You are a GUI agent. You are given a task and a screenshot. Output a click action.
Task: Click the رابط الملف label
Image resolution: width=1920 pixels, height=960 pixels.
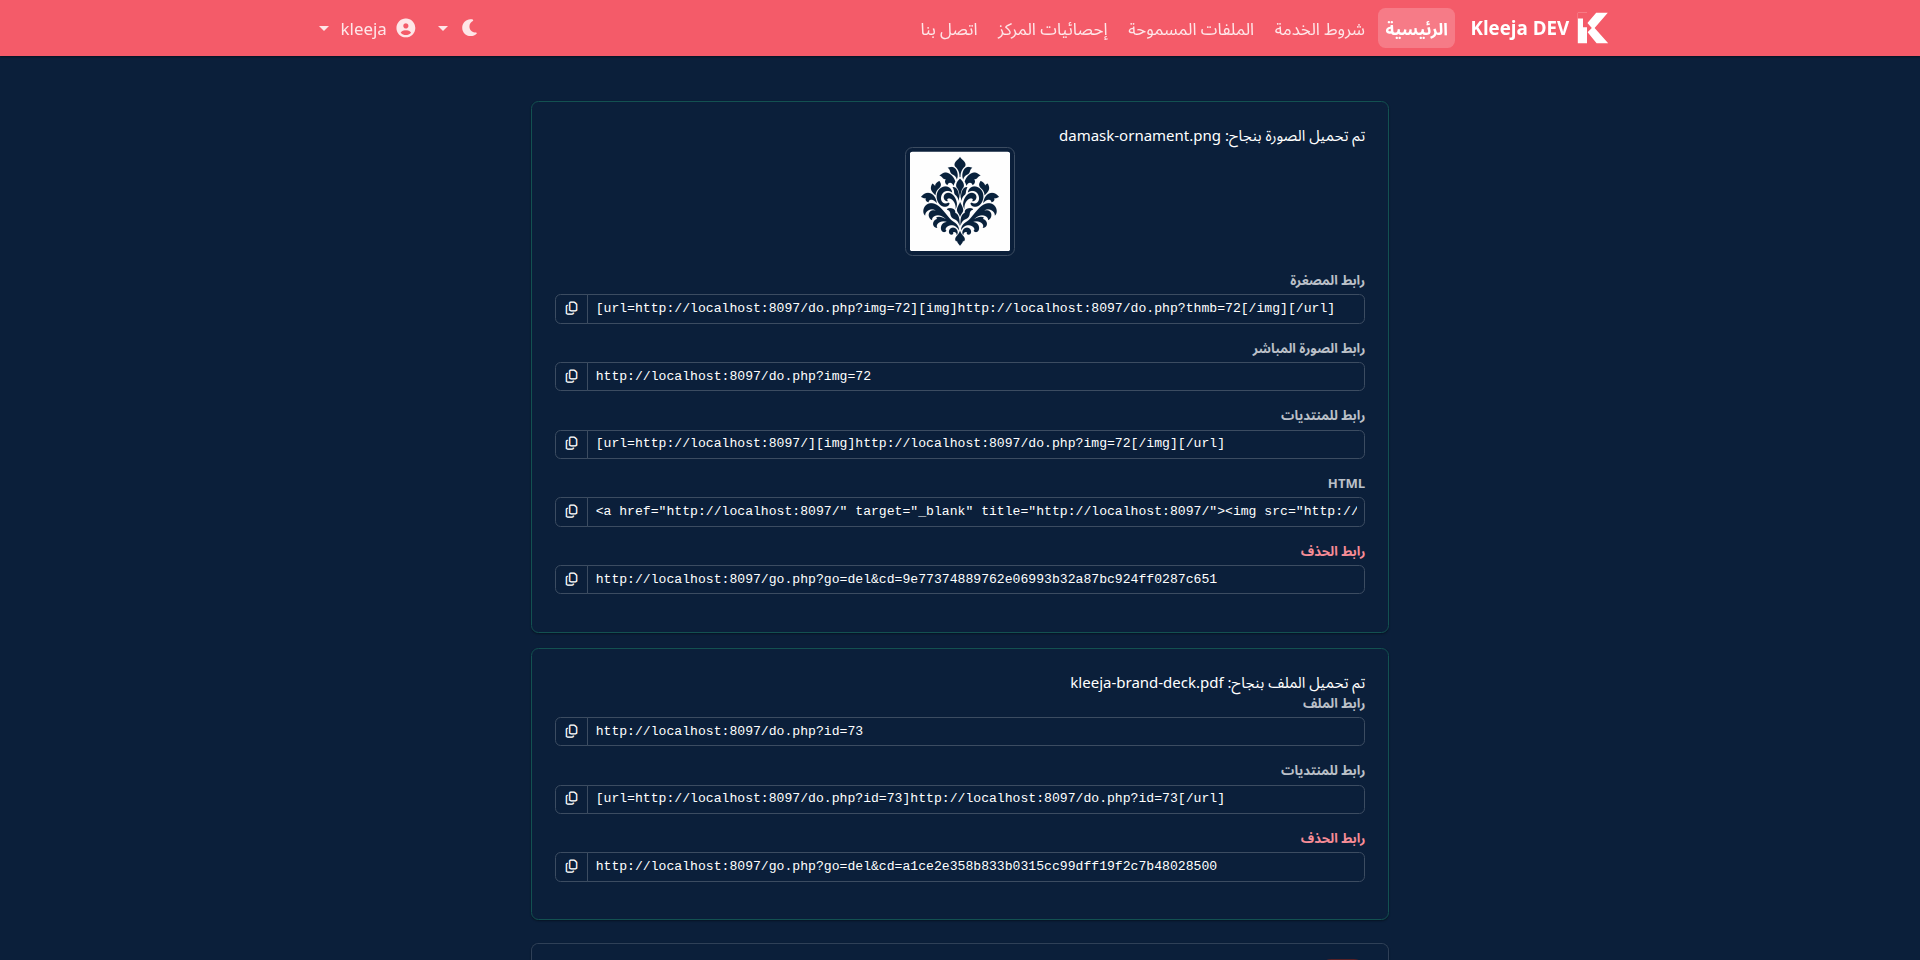click(1333, 704)
